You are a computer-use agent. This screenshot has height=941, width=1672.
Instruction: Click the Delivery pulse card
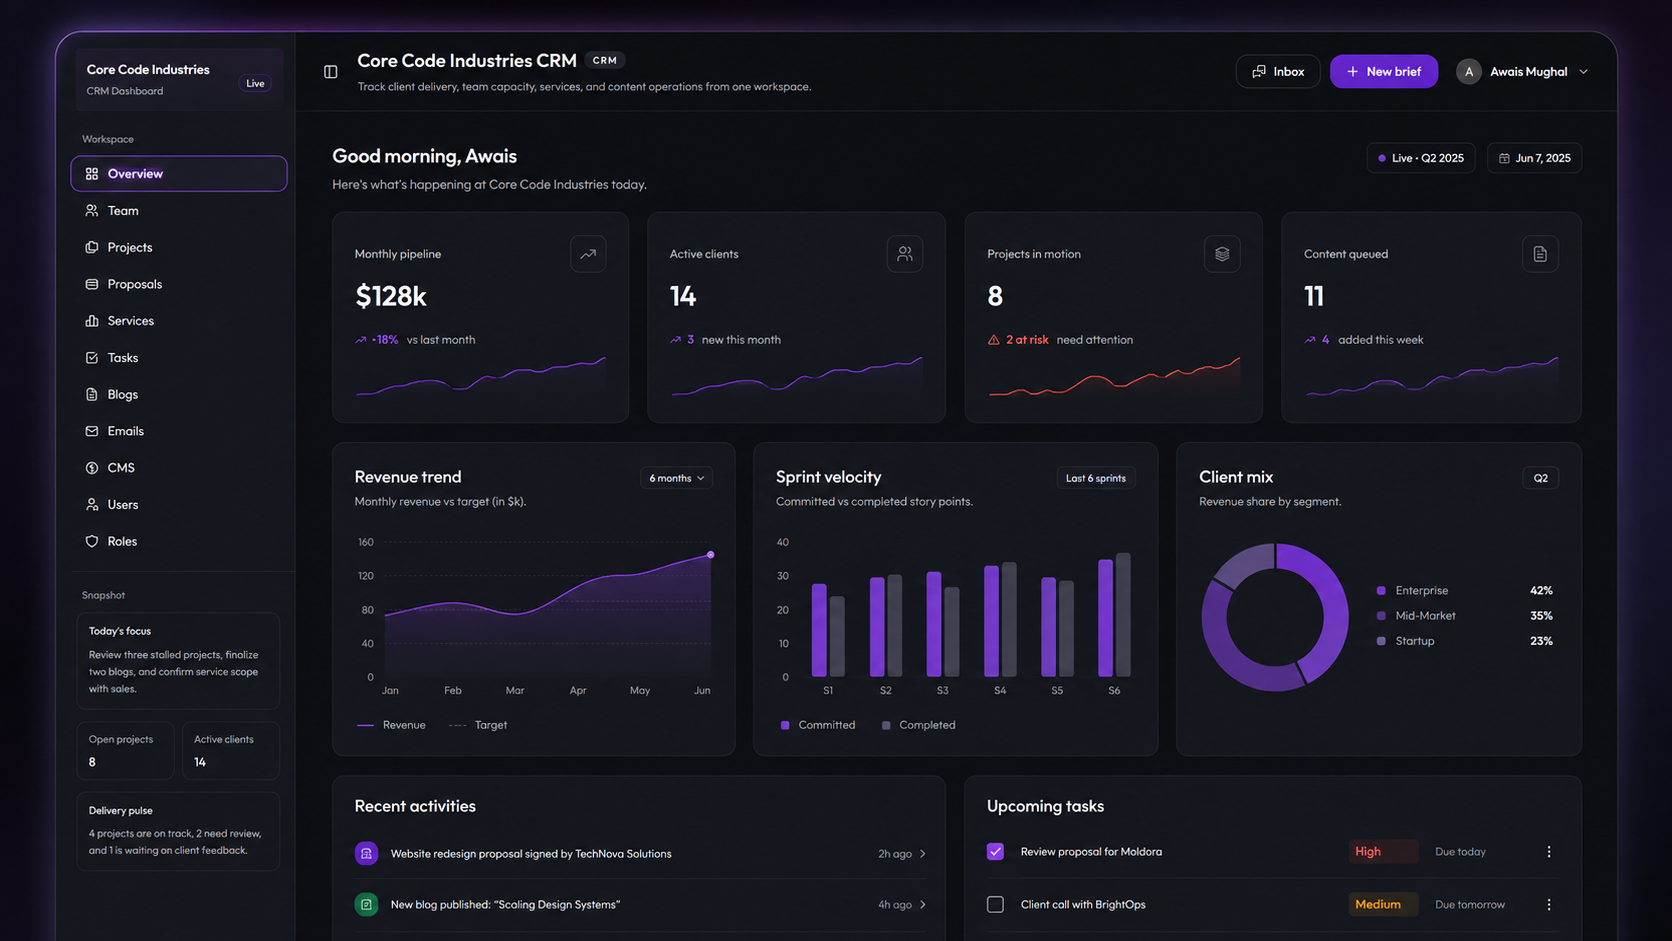pyautogui.click(x=178, y=832)
